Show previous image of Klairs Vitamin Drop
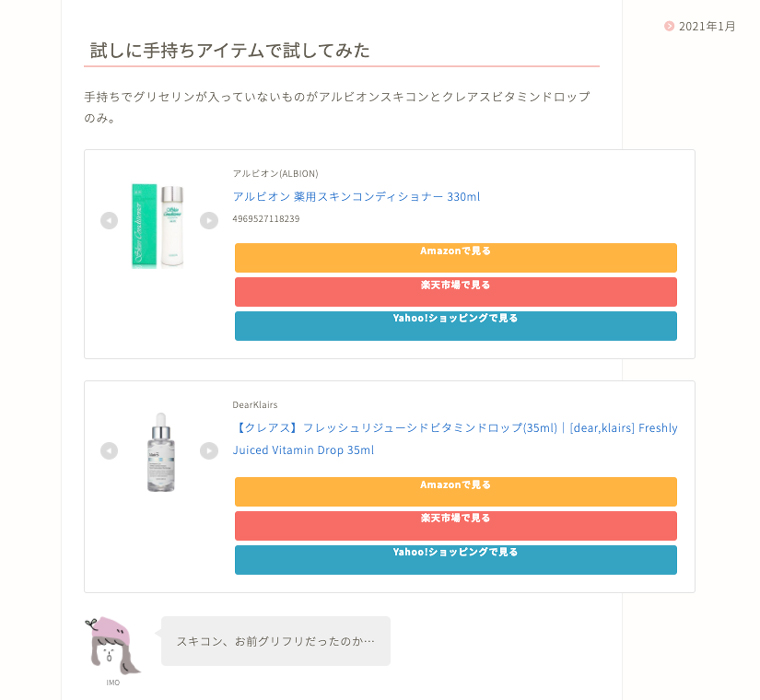The image size is (760, 700). click(x=109, y=451)
